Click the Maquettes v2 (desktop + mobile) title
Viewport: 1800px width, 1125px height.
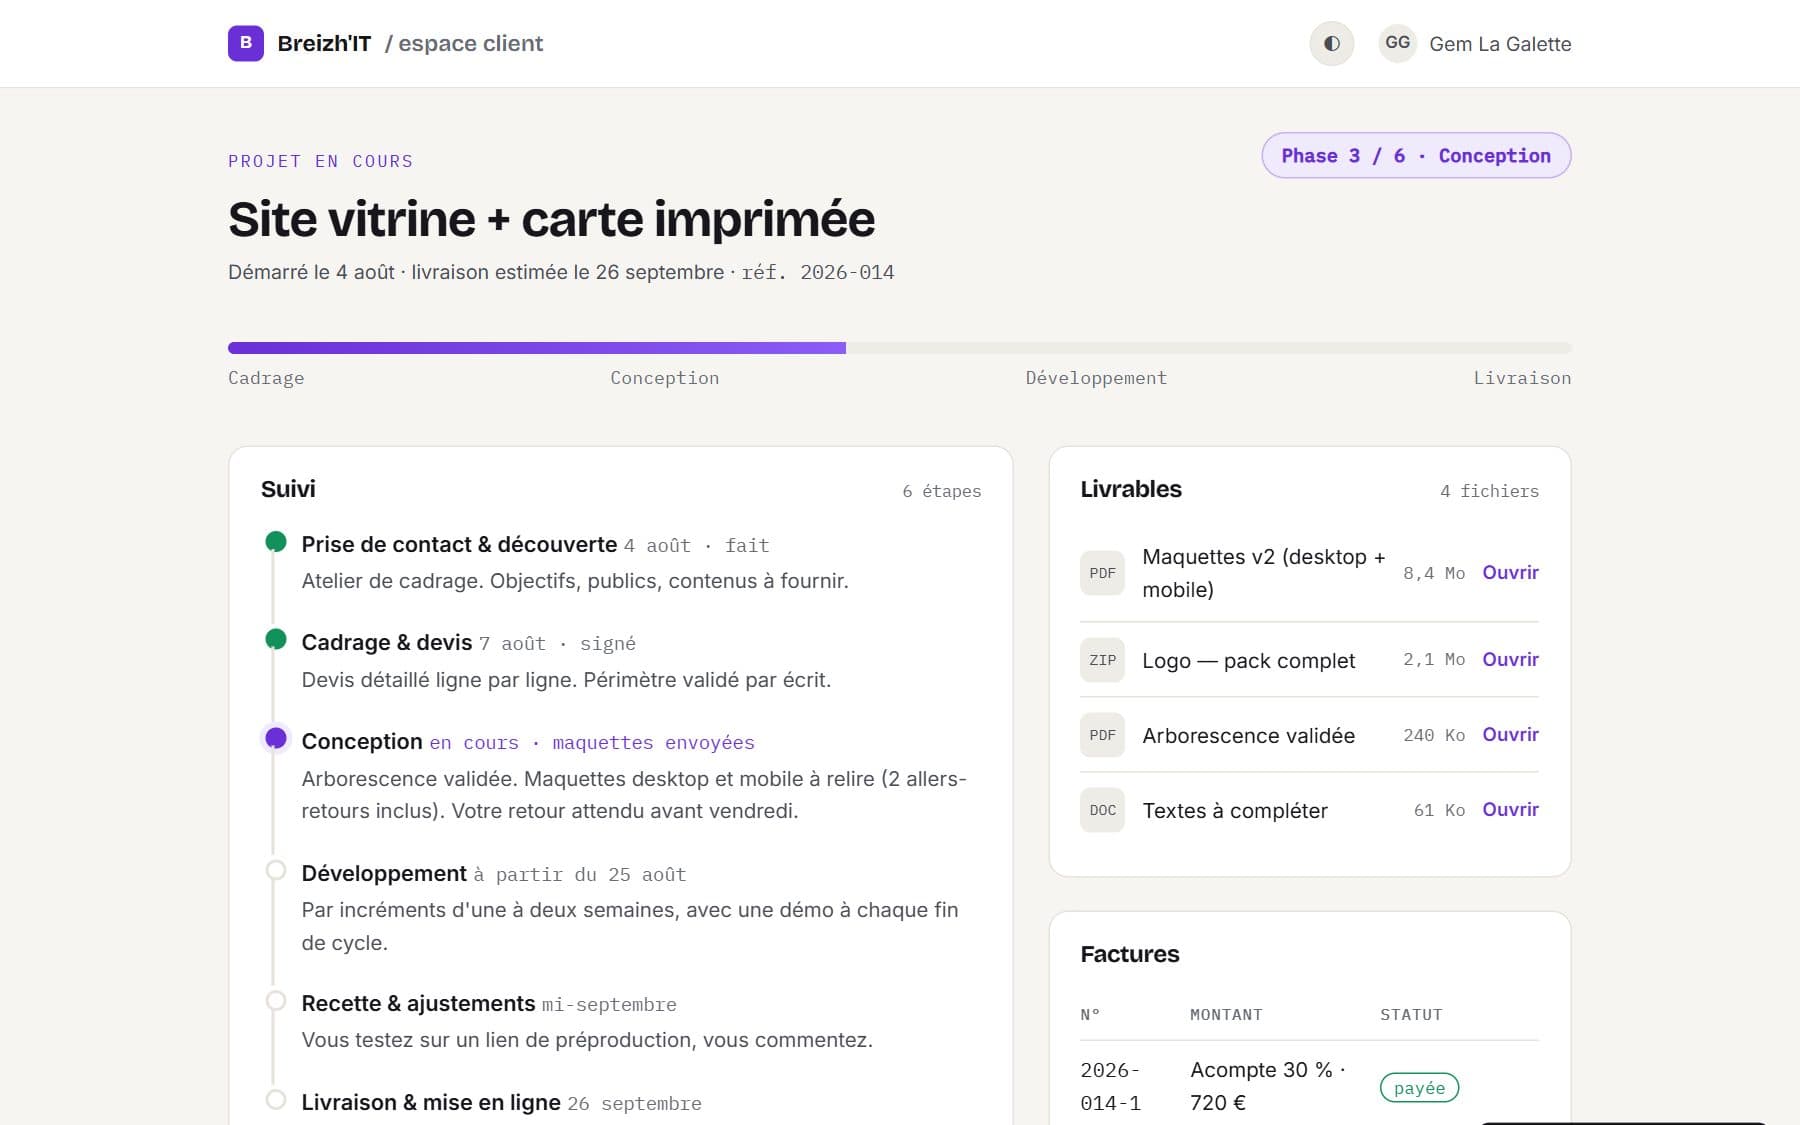(1264, 573)
